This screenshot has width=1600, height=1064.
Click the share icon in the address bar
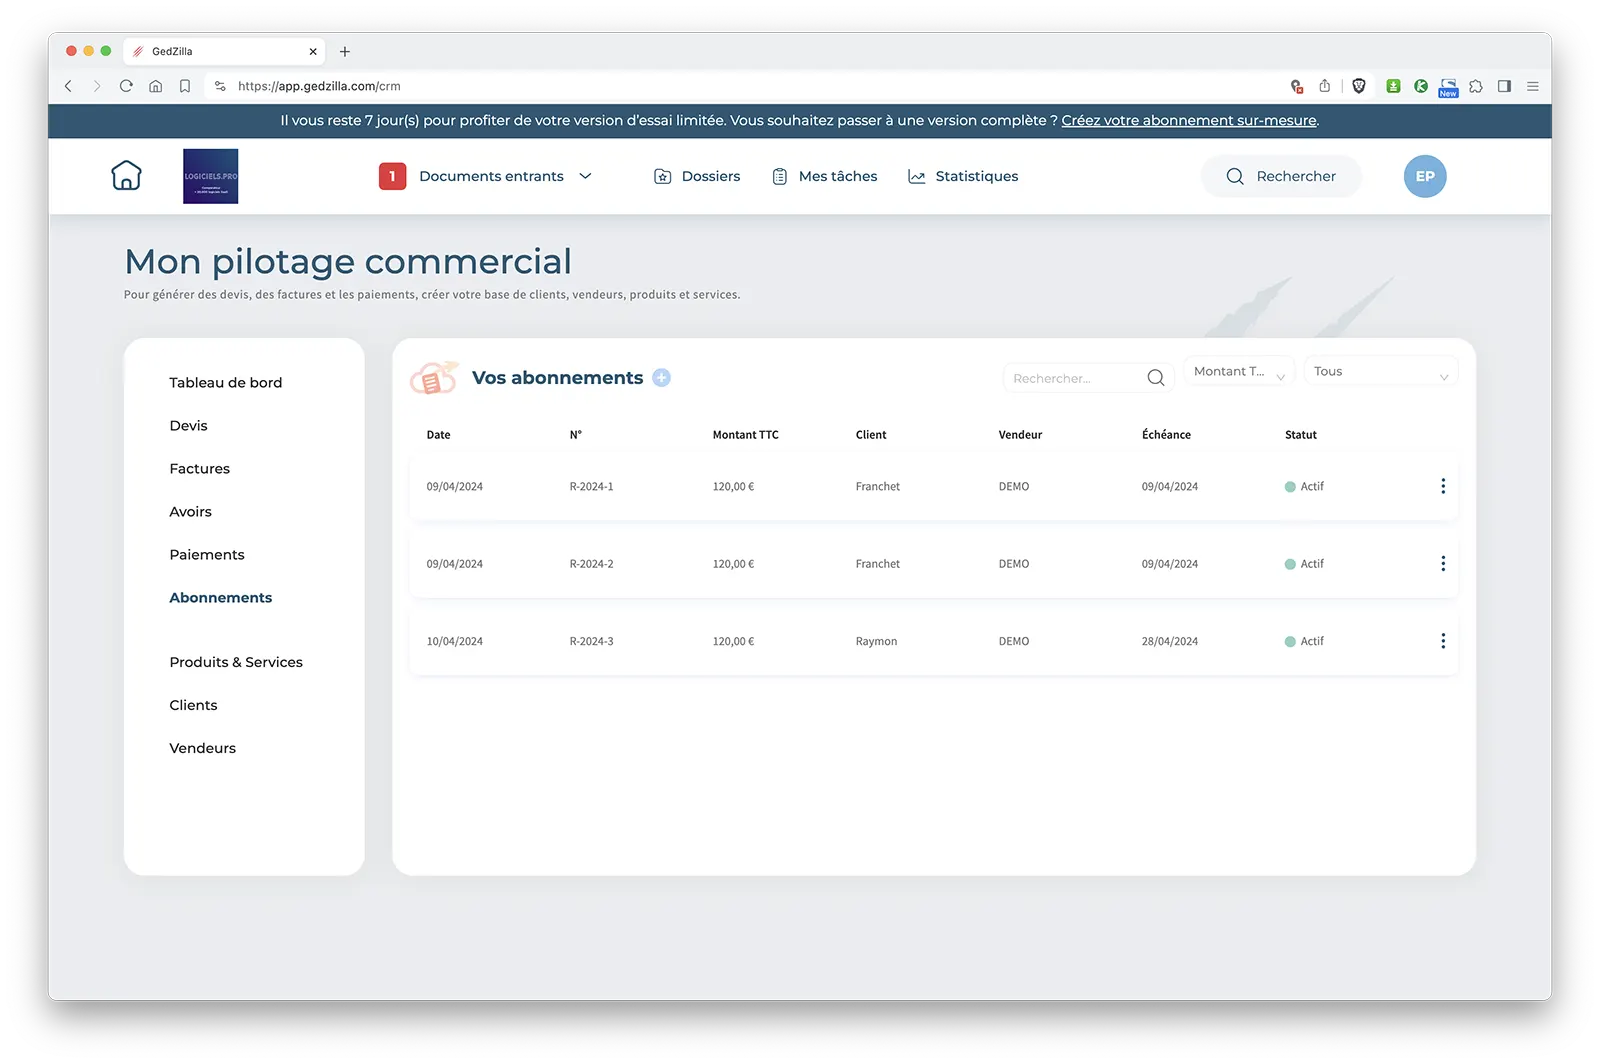coord(1324,86)
